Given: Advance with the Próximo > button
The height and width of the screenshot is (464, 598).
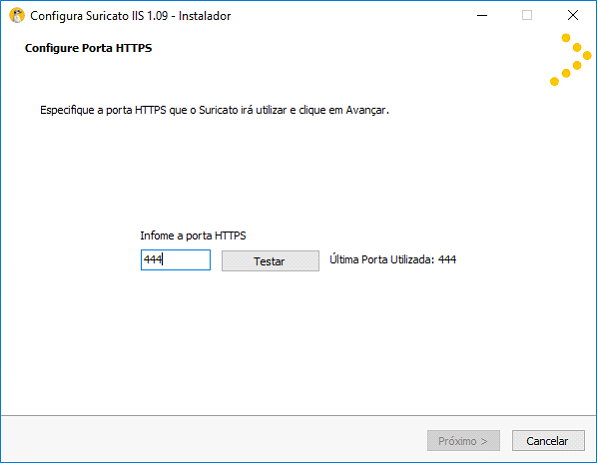Looking at the screenshot, I should click(x=463, y=441).
